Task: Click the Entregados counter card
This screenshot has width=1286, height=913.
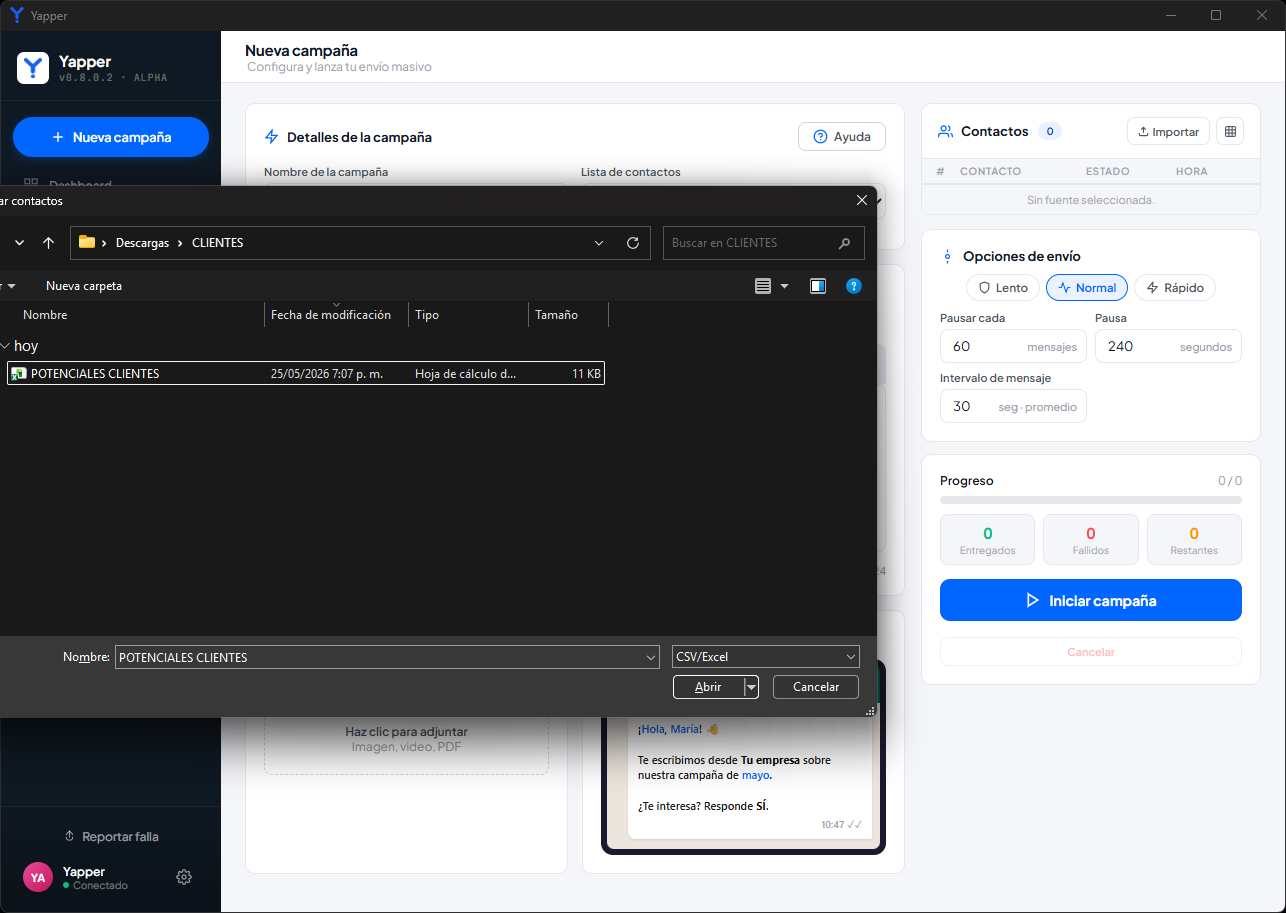Action: pos(988,540)
